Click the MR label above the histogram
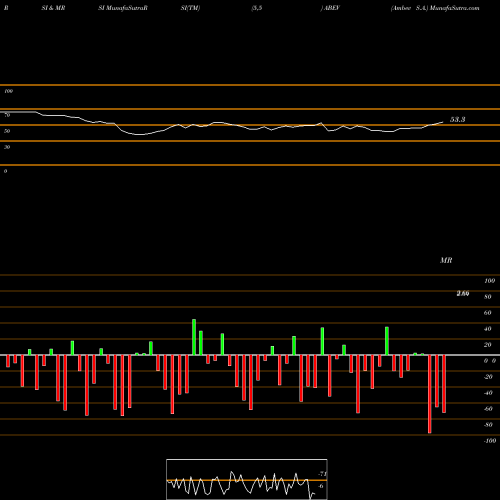Screen dimensions: 500x500 point(446,260)
